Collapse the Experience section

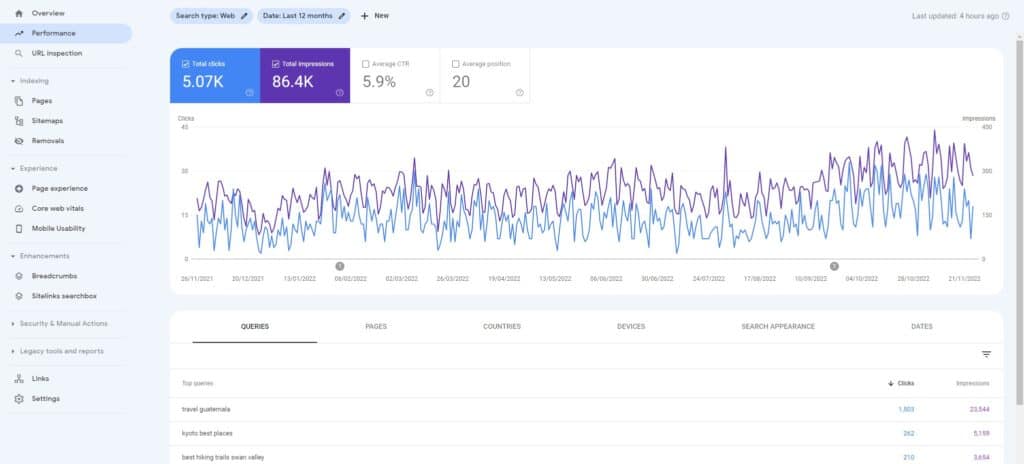pyautogui.click(x=34, y=169)
